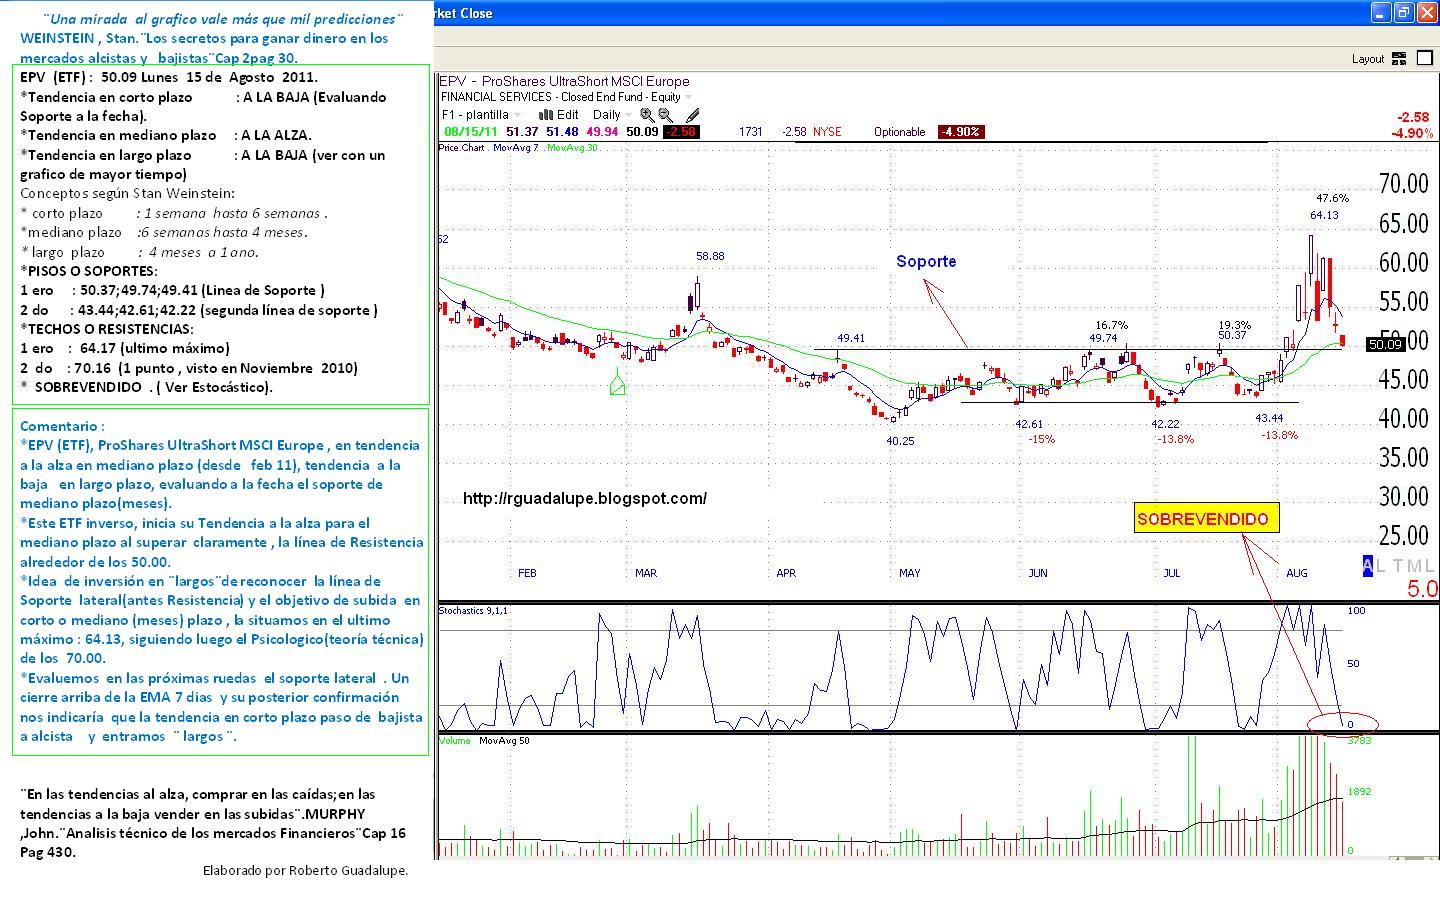
Task: Click the Price Chart pane label
Action: (461, 148)
